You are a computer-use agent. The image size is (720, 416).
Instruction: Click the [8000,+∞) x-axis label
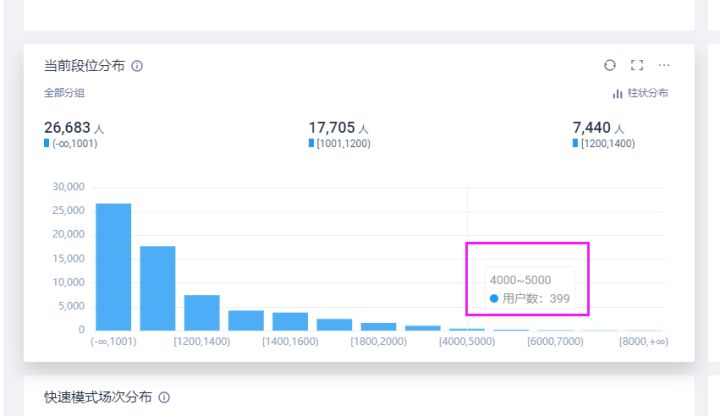642,341
